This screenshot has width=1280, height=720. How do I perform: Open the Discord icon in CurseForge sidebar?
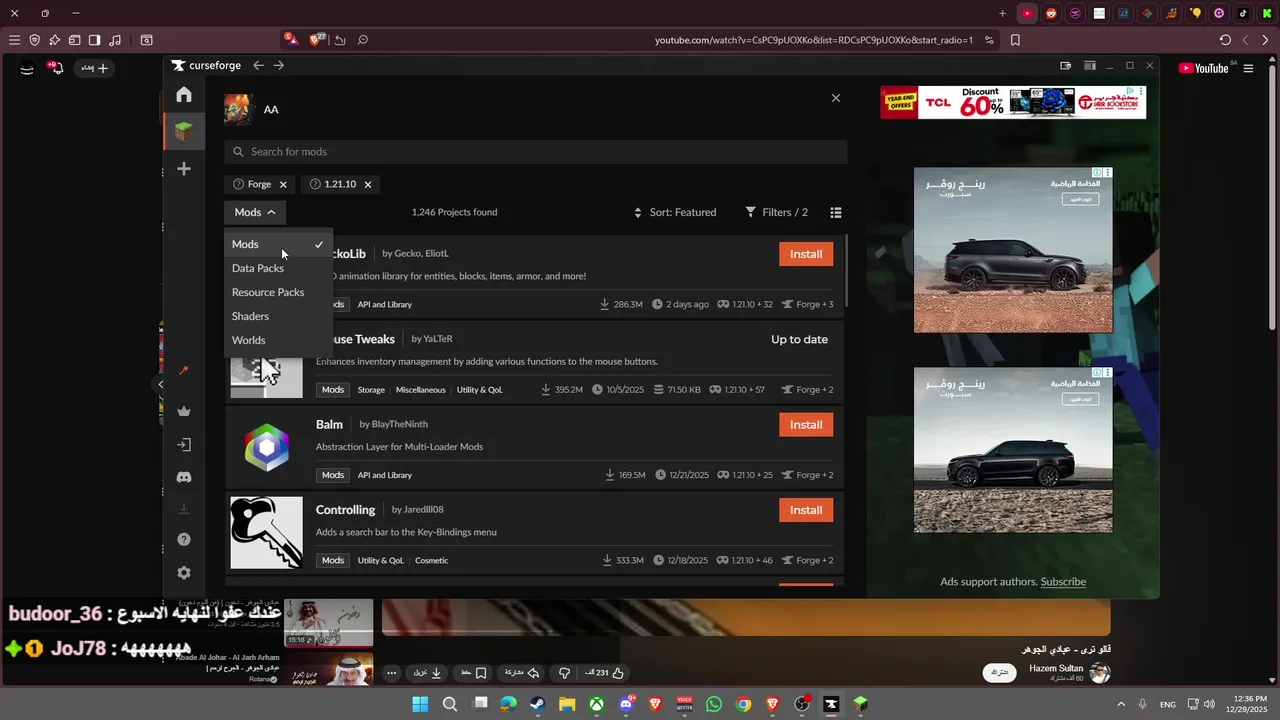pos(184,478)
